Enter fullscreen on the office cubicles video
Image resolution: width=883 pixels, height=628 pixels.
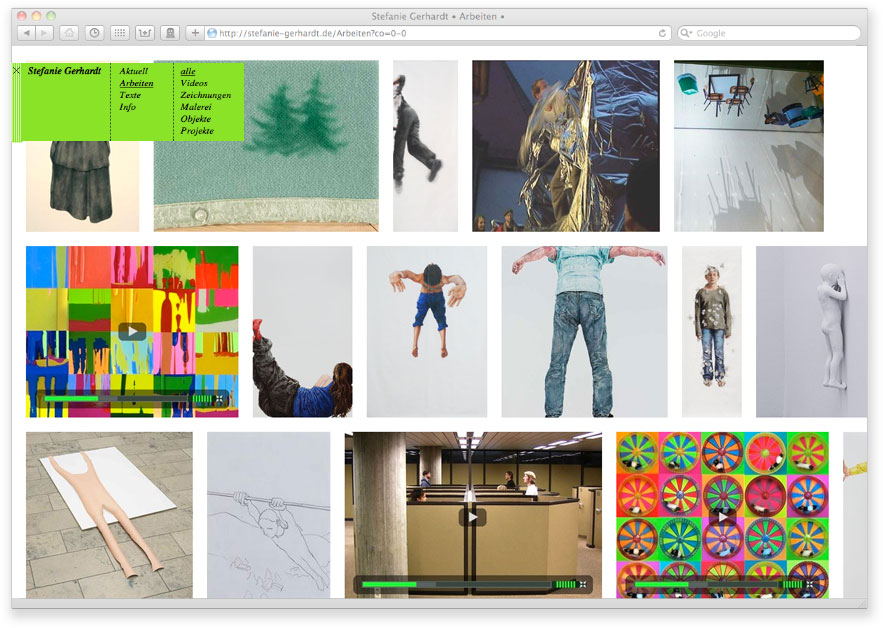click(x=584, y=584)
